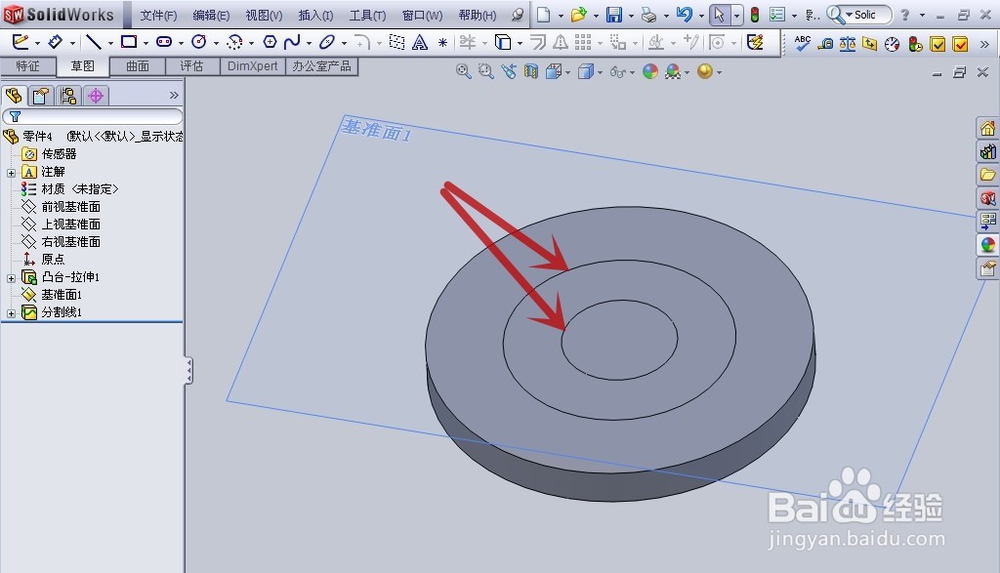Expand the 凸台-拉伸1 feature node
Image resolution: width=1000 pixels, height=573 pixels.
[11, 278]
